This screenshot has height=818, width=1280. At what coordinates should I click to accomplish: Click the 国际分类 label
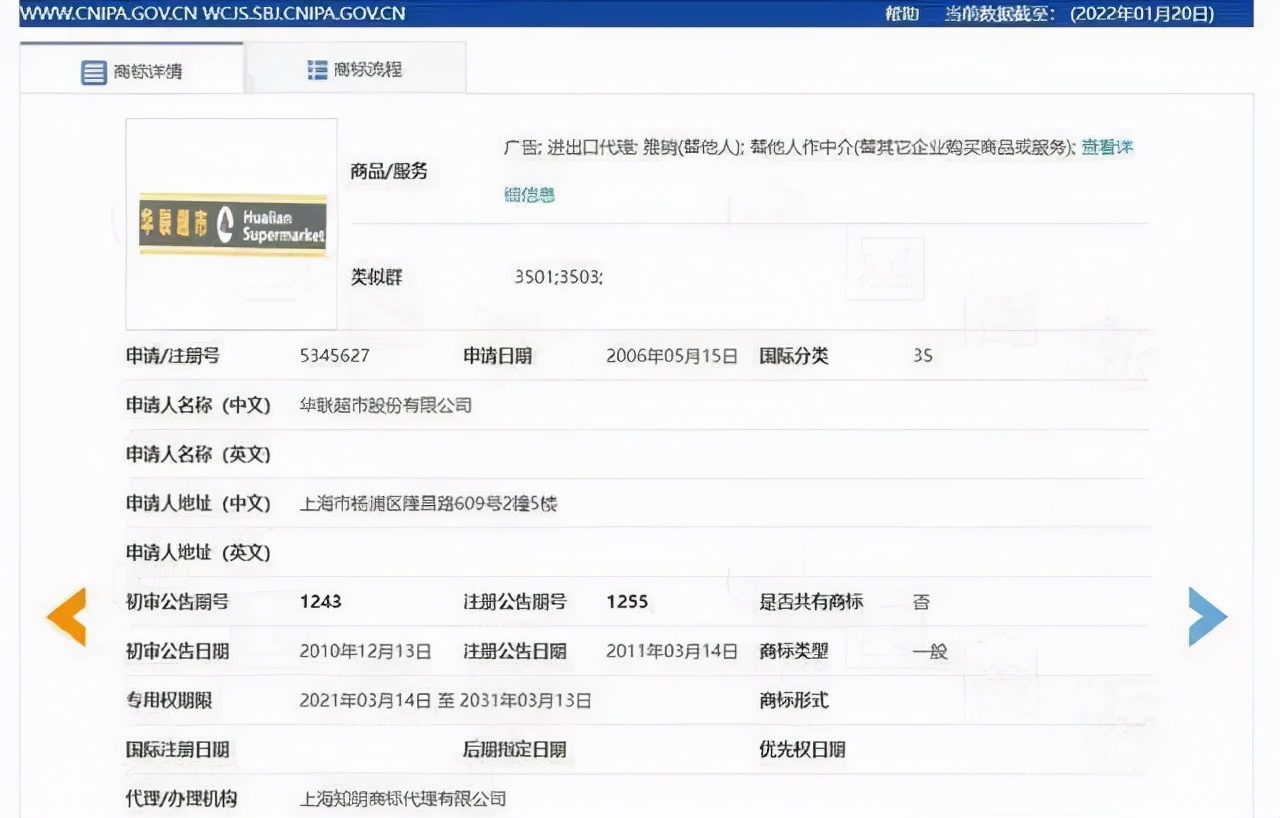795,356
